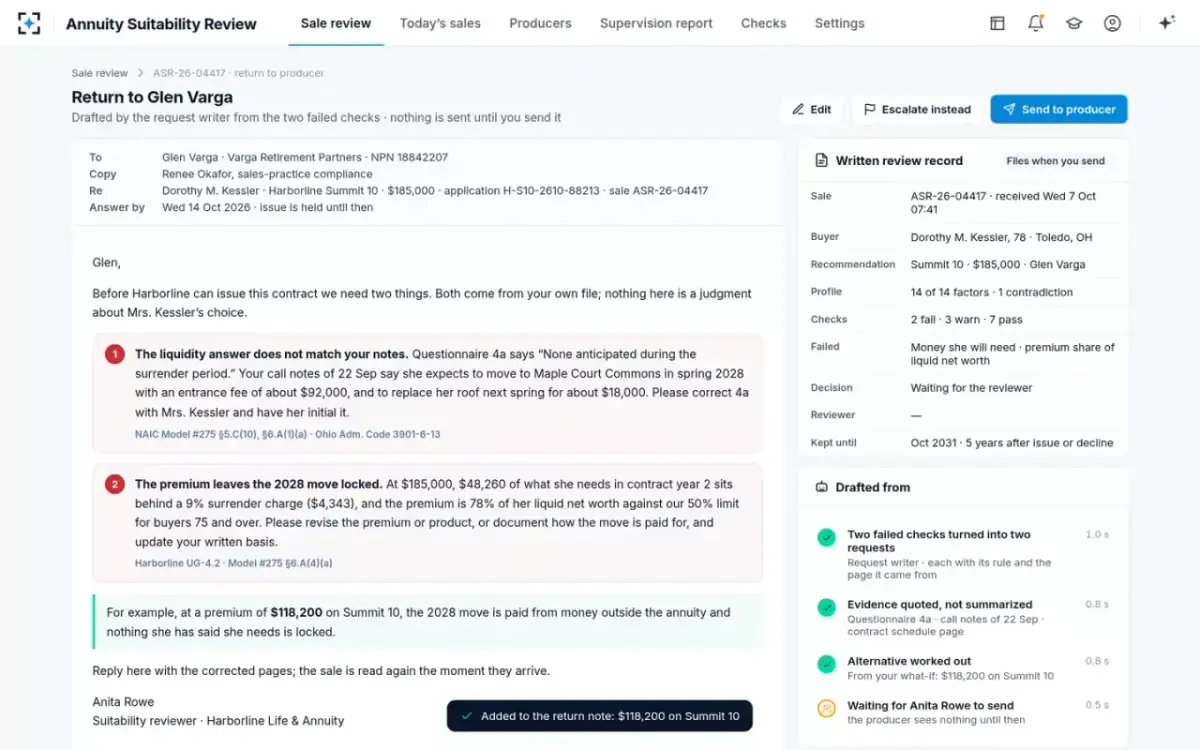Click the Harborline UG-4.2 citation line
This screenshot has width=1200, height=750.
click(x=234, y=563)
